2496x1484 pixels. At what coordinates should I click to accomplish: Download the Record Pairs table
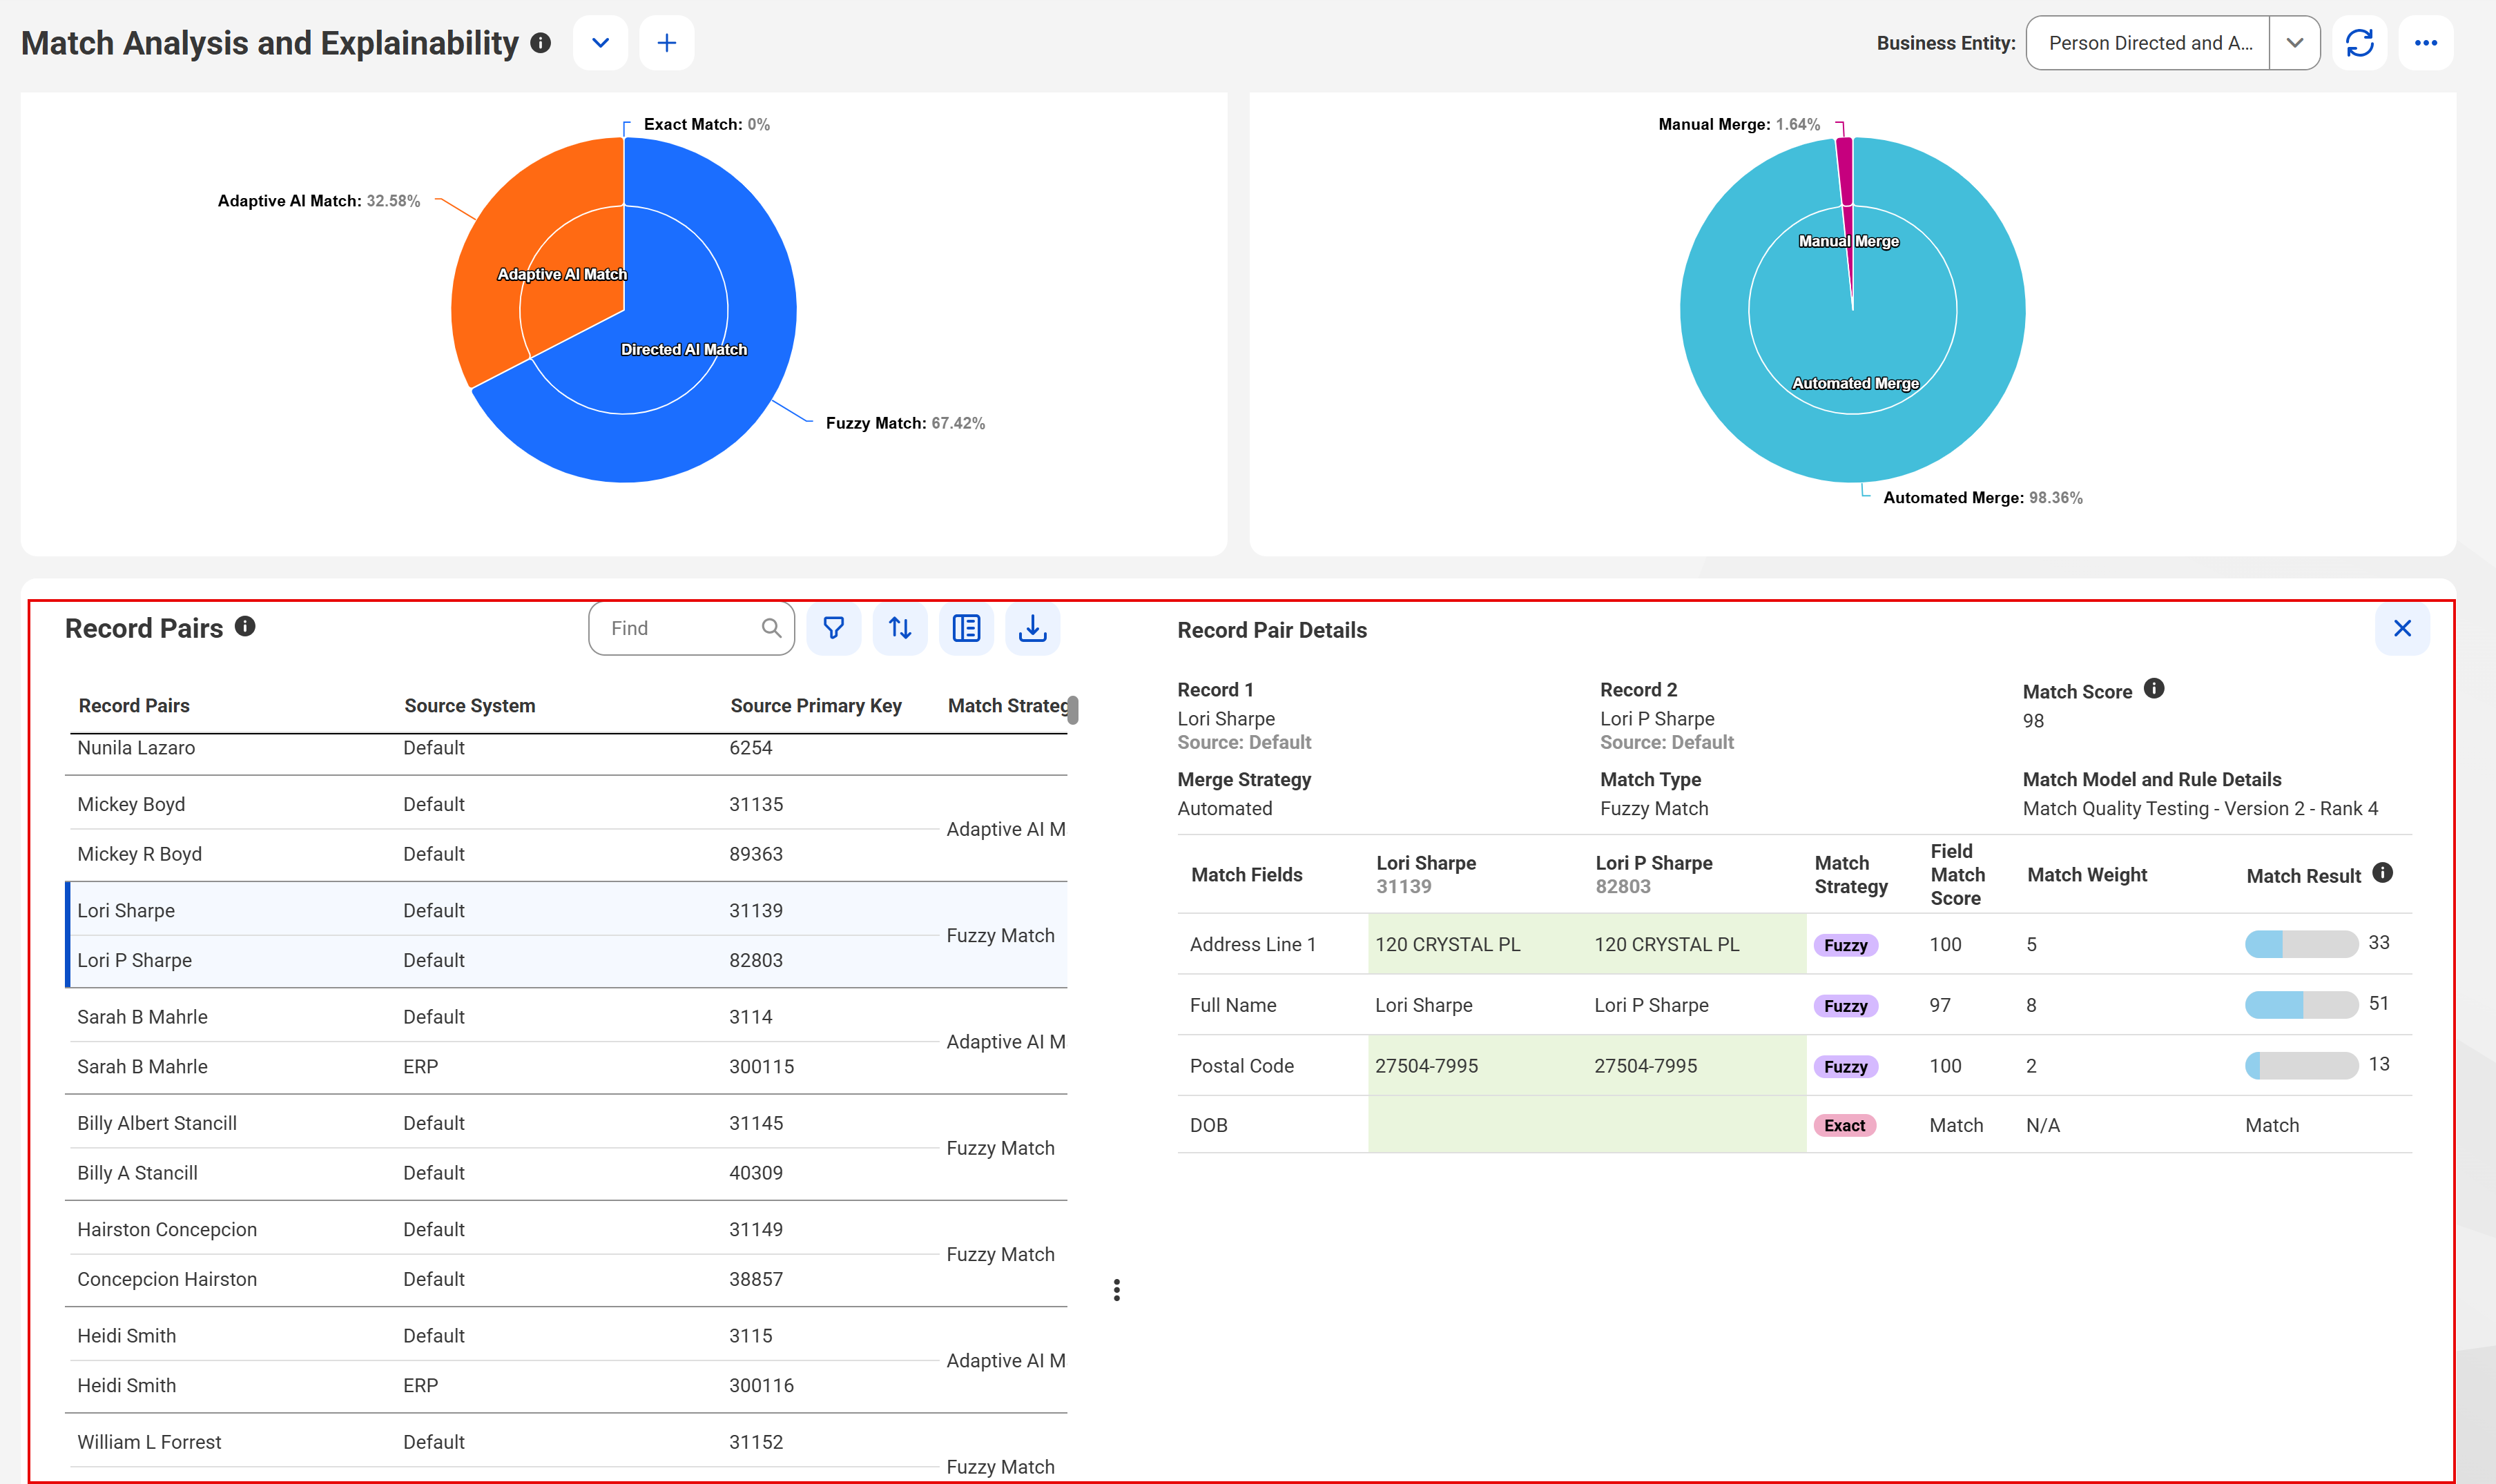coord(1032,628)
